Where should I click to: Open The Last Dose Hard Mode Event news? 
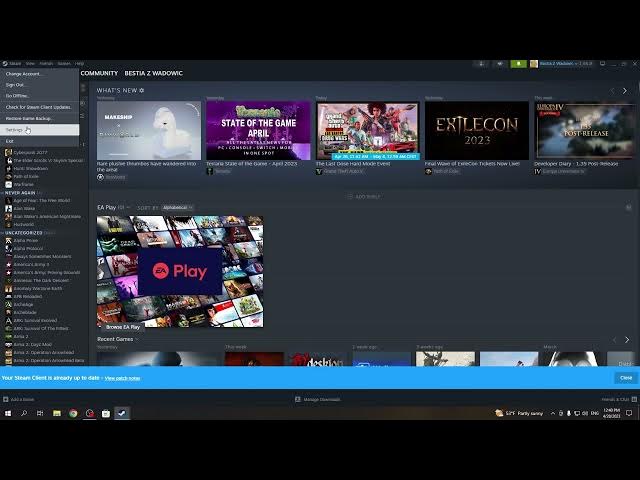368,131
